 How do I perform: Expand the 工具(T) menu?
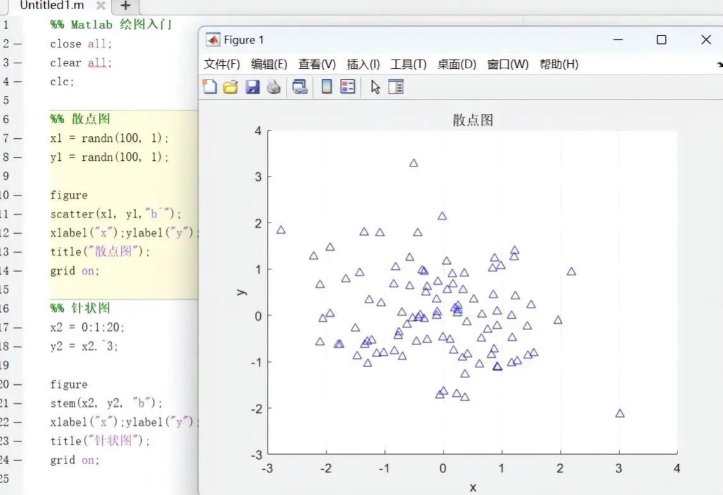click(x=408, y=64)
